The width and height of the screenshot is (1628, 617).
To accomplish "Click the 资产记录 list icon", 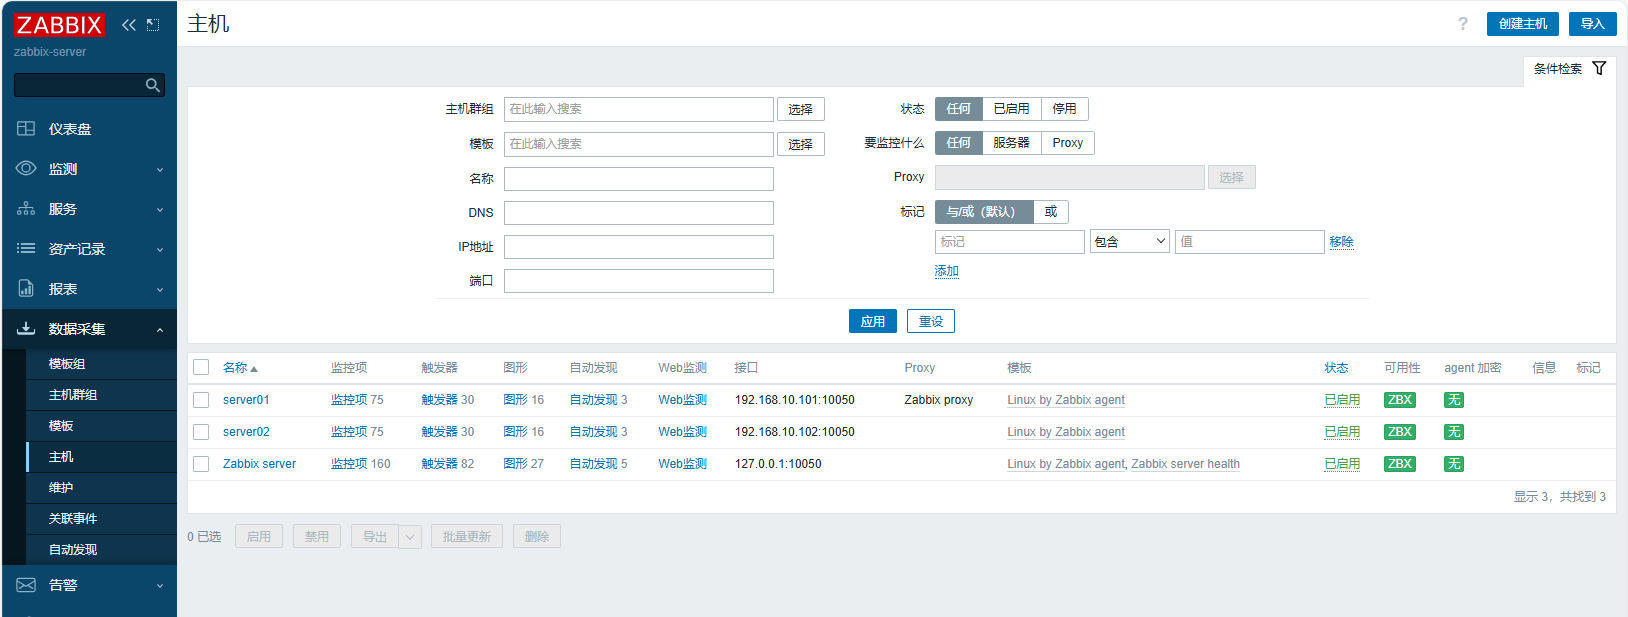I will 26,249.
